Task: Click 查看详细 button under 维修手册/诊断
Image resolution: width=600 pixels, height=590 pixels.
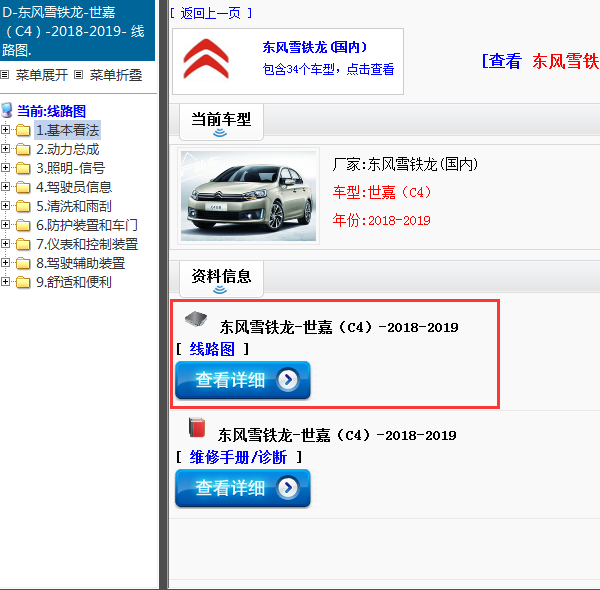Action: pyautogui.click(x=243, y=488)
